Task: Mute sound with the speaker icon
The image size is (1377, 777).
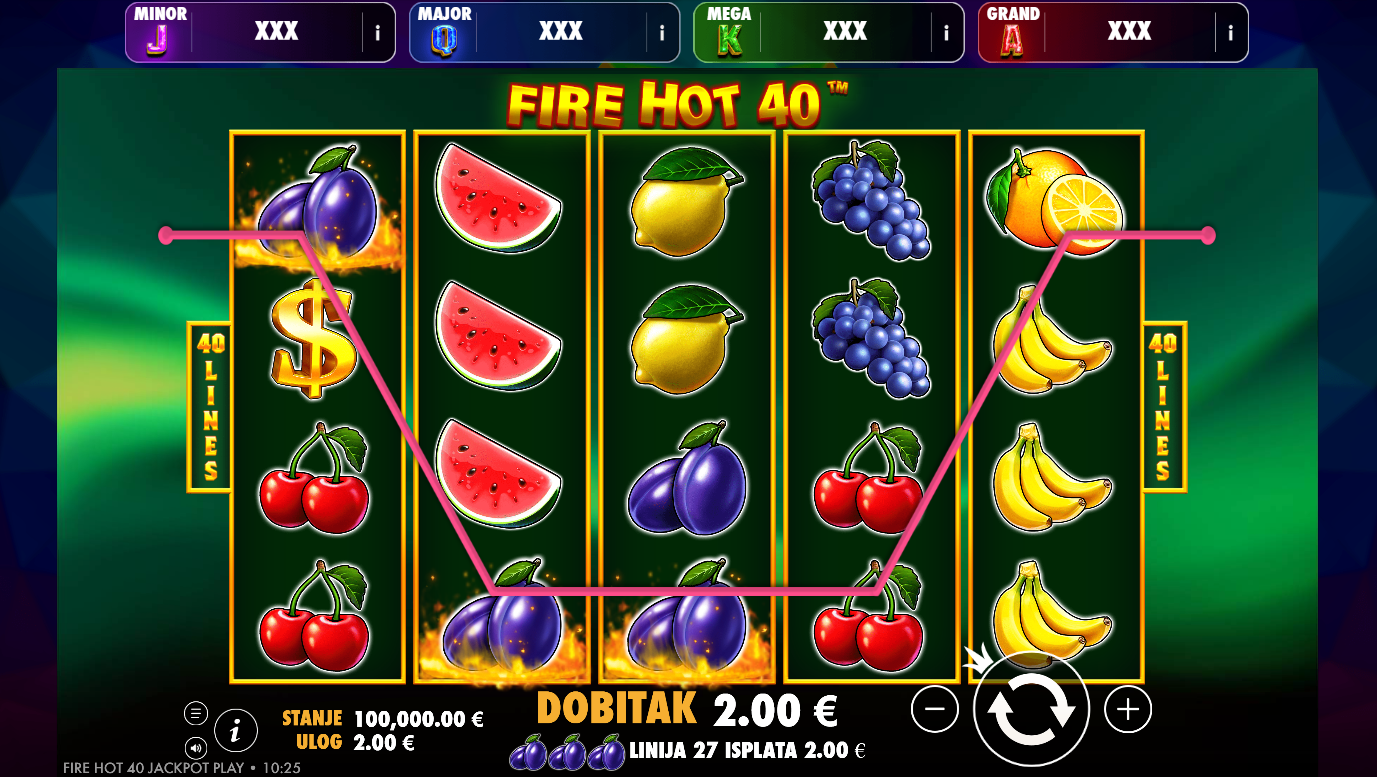Action: coord(196,747)
